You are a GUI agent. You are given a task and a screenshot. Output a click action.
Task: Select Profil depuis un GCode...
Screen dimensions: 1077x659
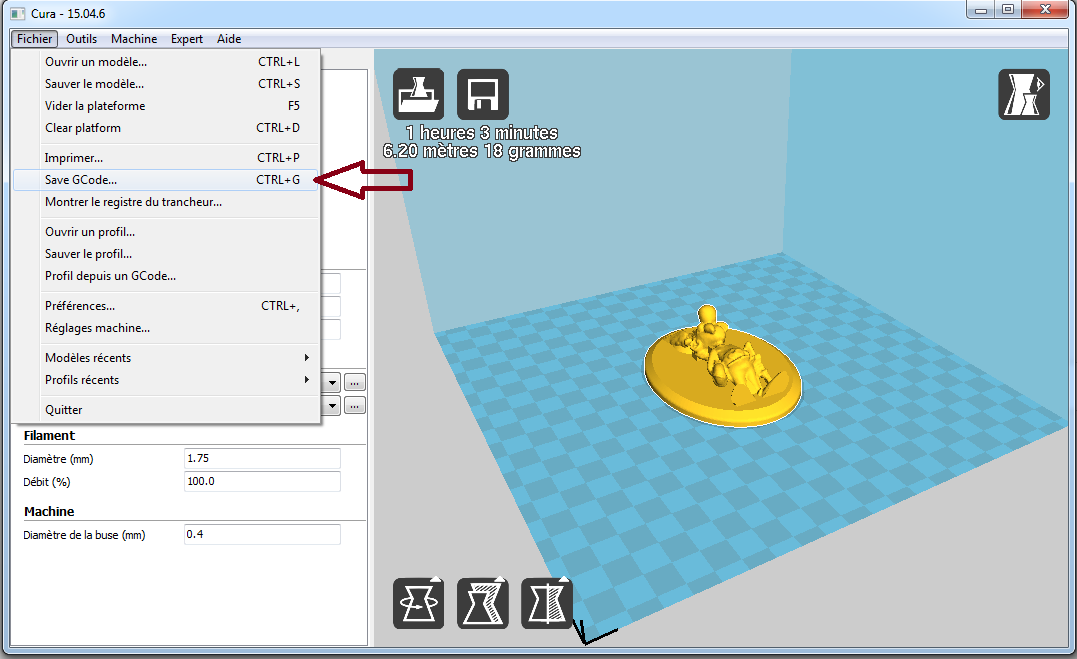tap(166, 276)
